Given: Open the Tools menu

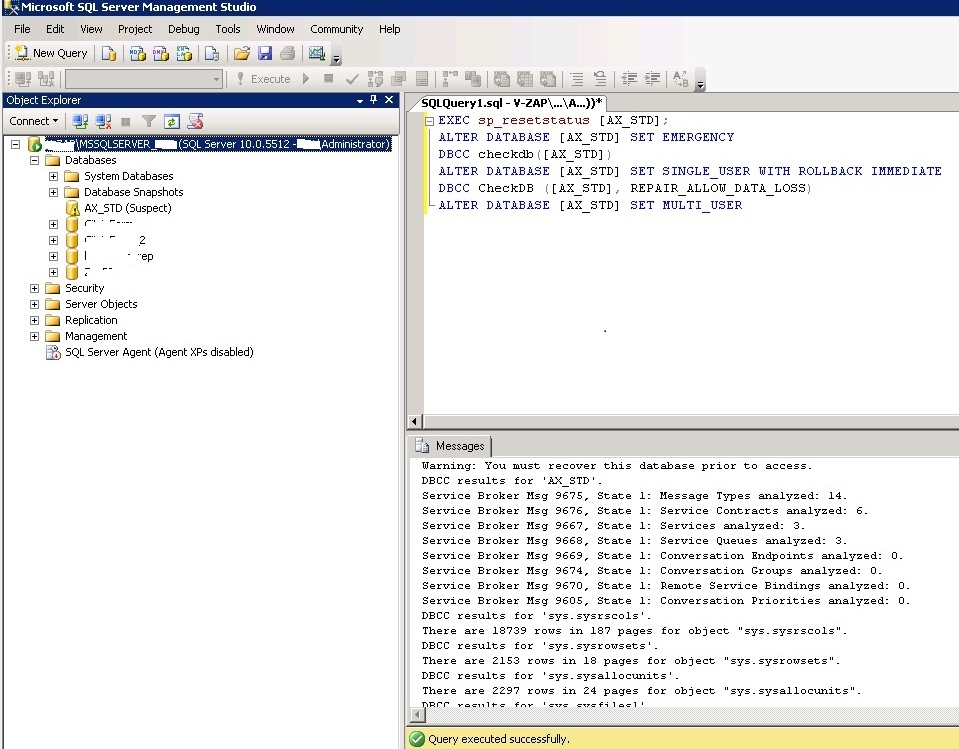Looking at the screenshot, I should tap(228, 29).
